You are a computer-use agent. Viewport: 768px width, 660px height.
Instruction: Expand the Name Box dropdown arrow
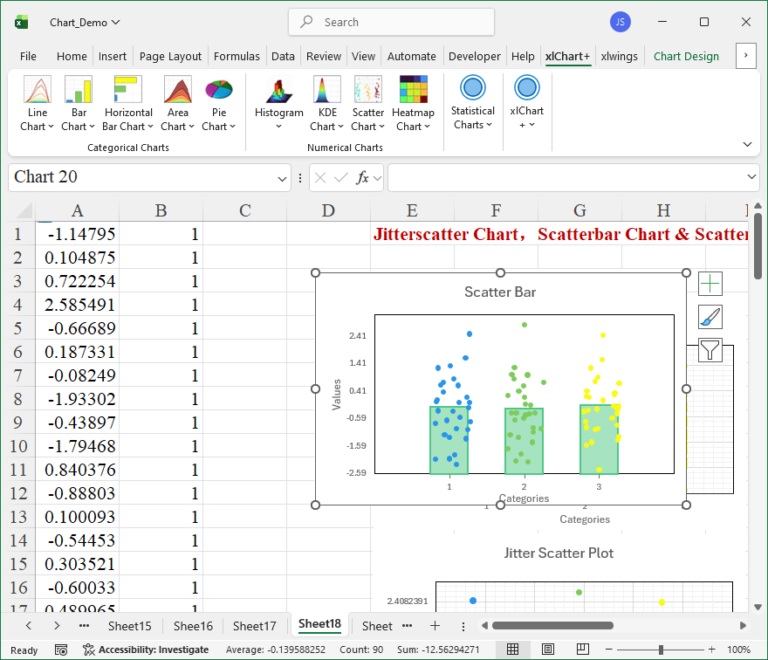(282, 179)
